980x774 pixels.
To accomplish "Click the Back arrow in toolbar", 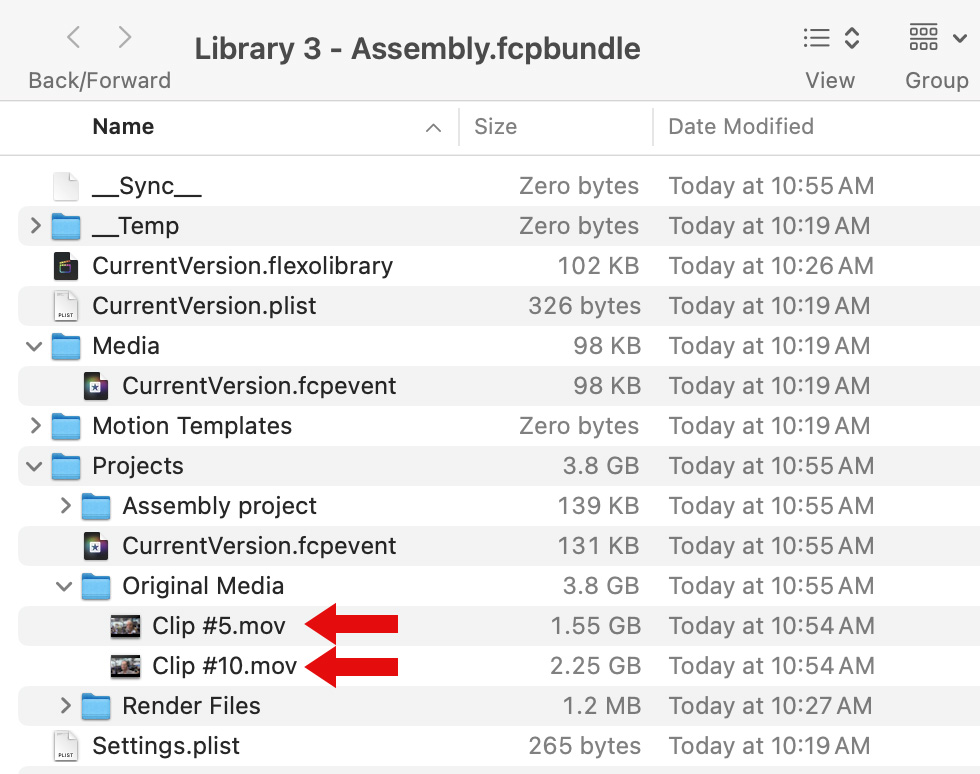I will pos(73,38).
